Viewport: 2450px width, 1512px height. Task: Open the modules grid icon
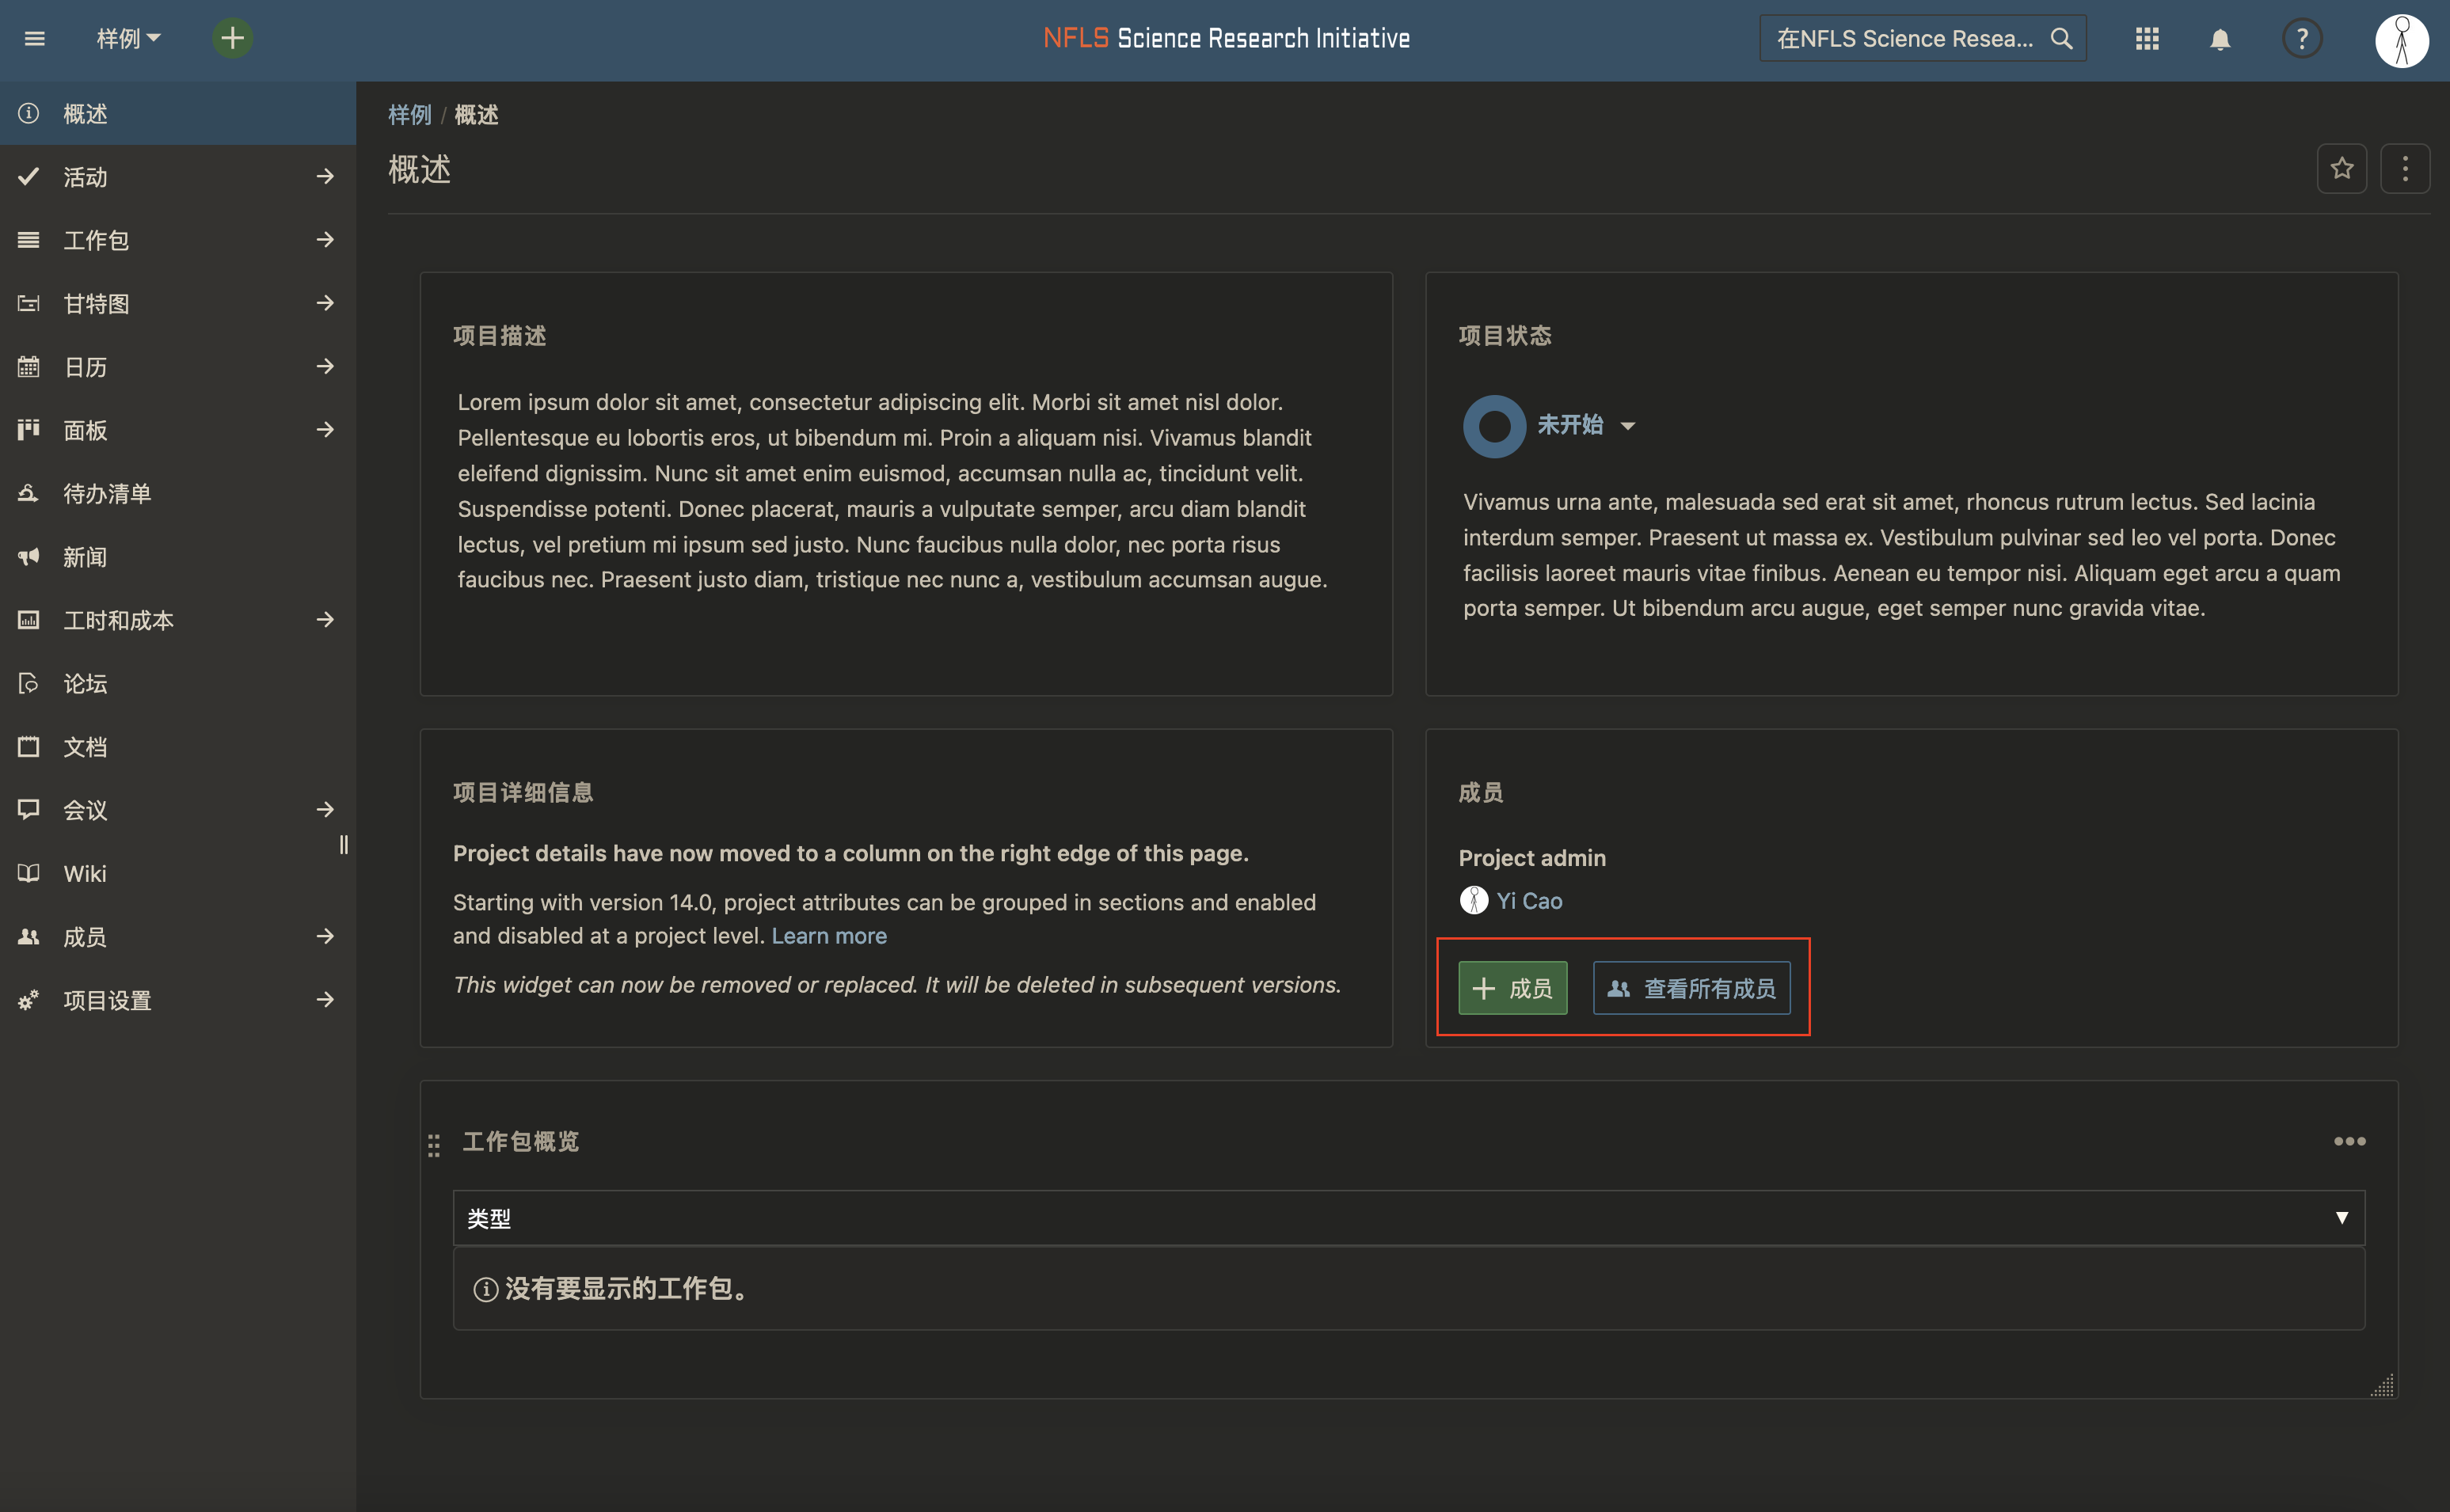pyautogui.click(x=2147, y=39)
